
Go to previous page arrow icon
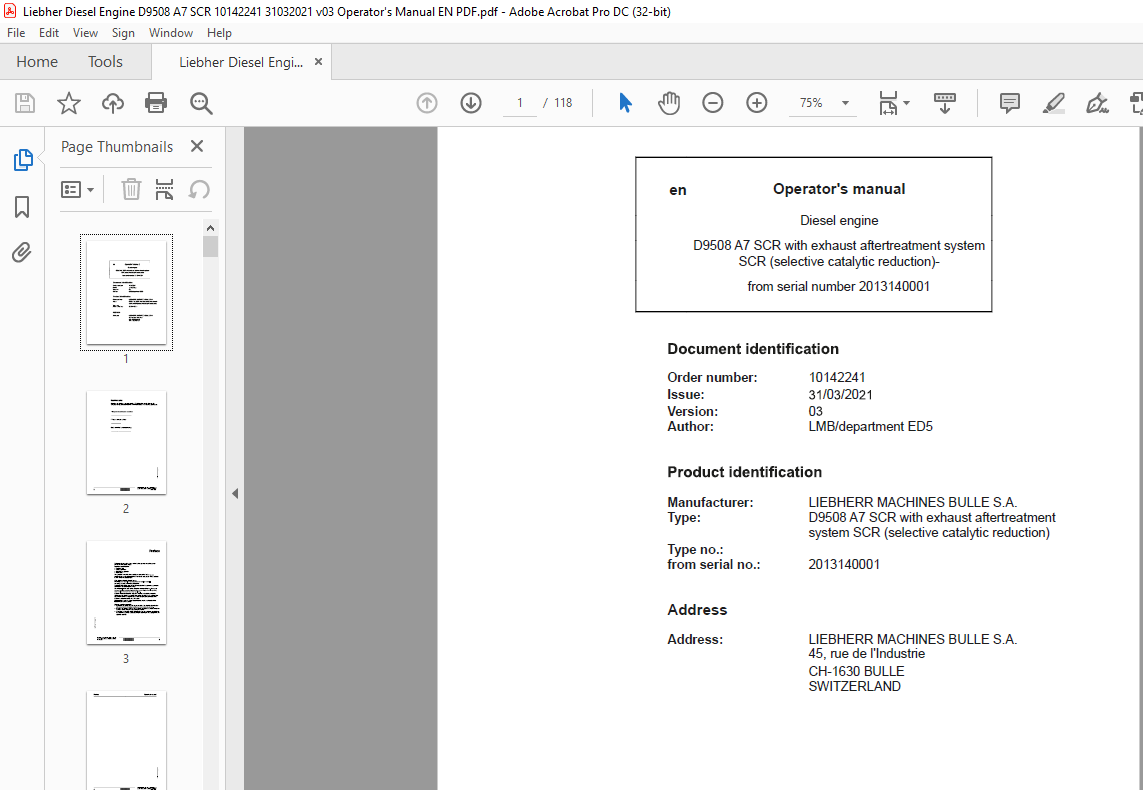(x=427, y=103)
